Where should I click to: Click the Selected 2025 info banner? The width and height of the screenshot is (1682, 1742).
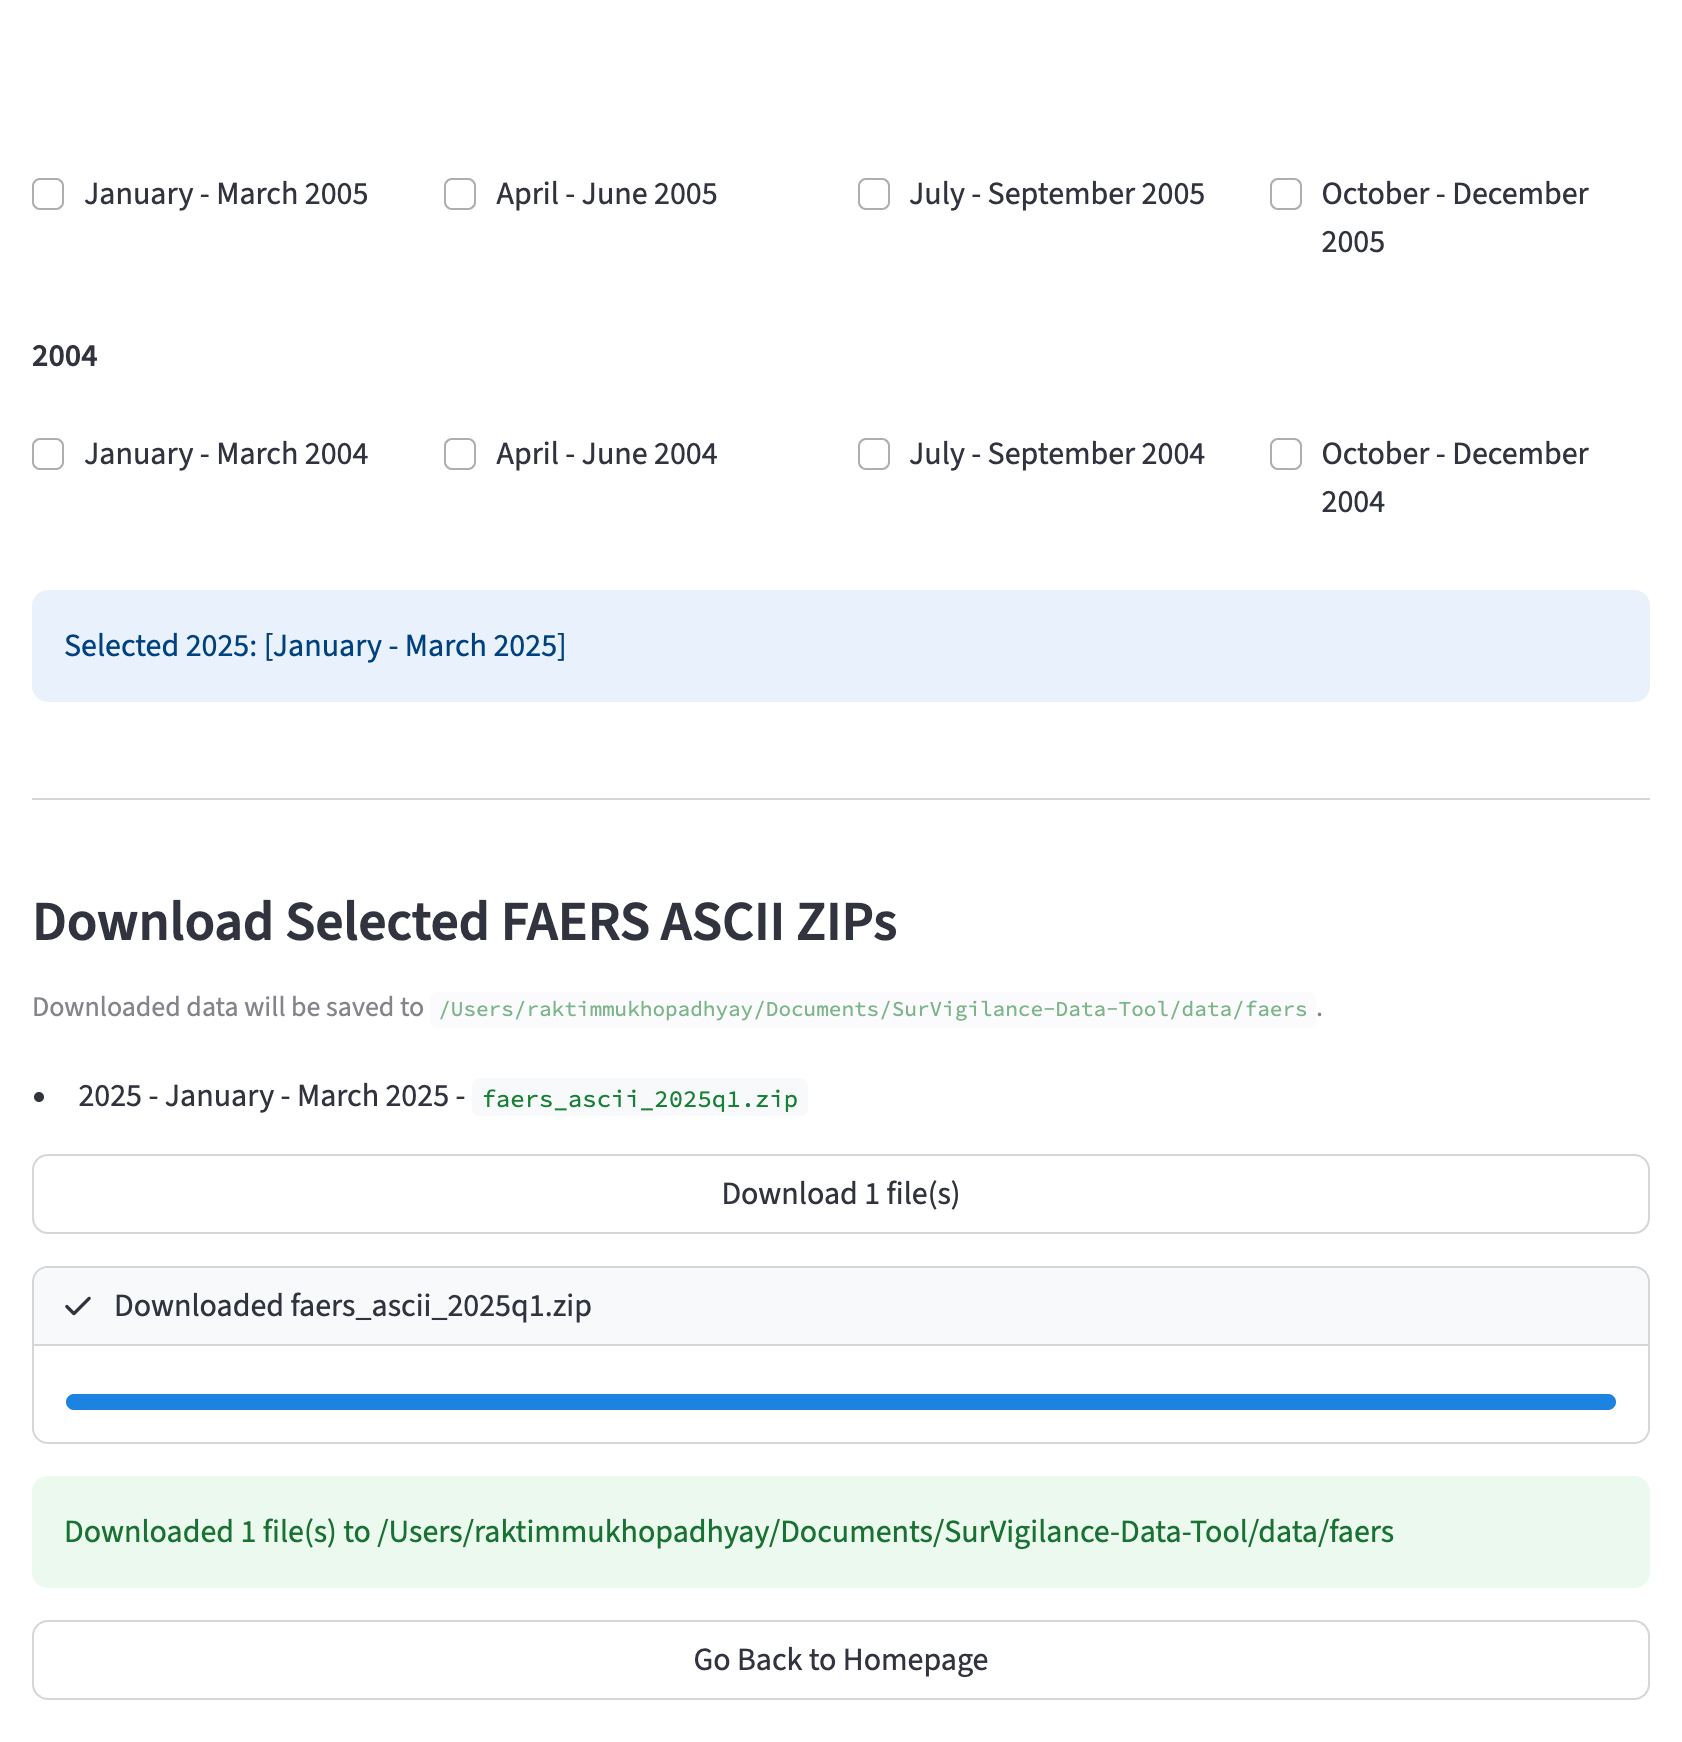pos(840,646)
